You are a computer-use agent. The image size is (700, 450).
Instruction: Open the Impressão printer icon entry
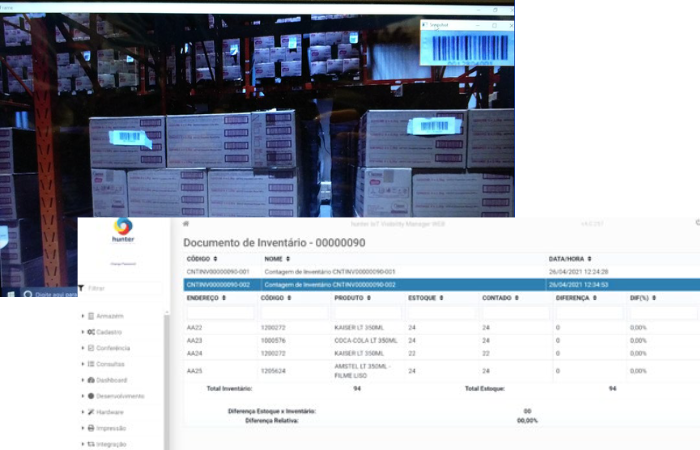[x=91, y=428]
